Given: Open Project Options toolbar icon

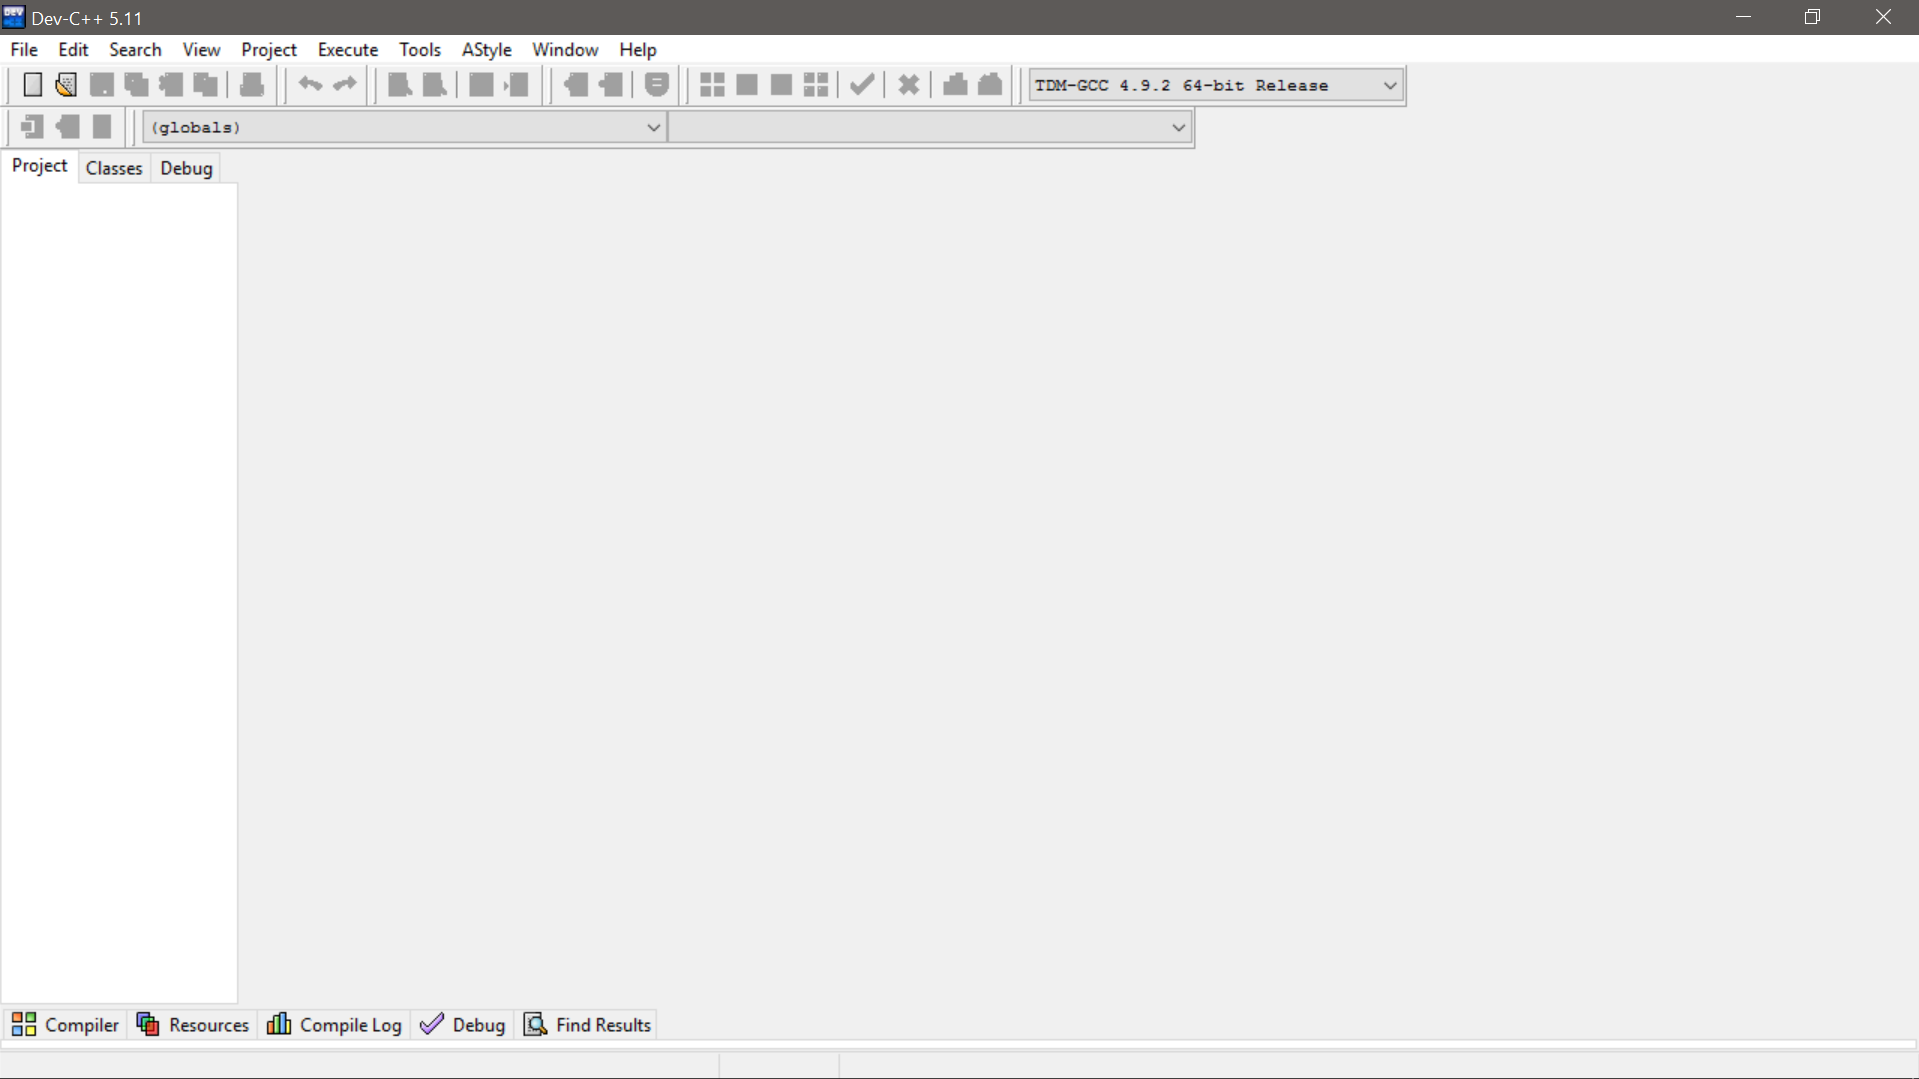Looking at the screenshot, I should (x=656, y=85).
